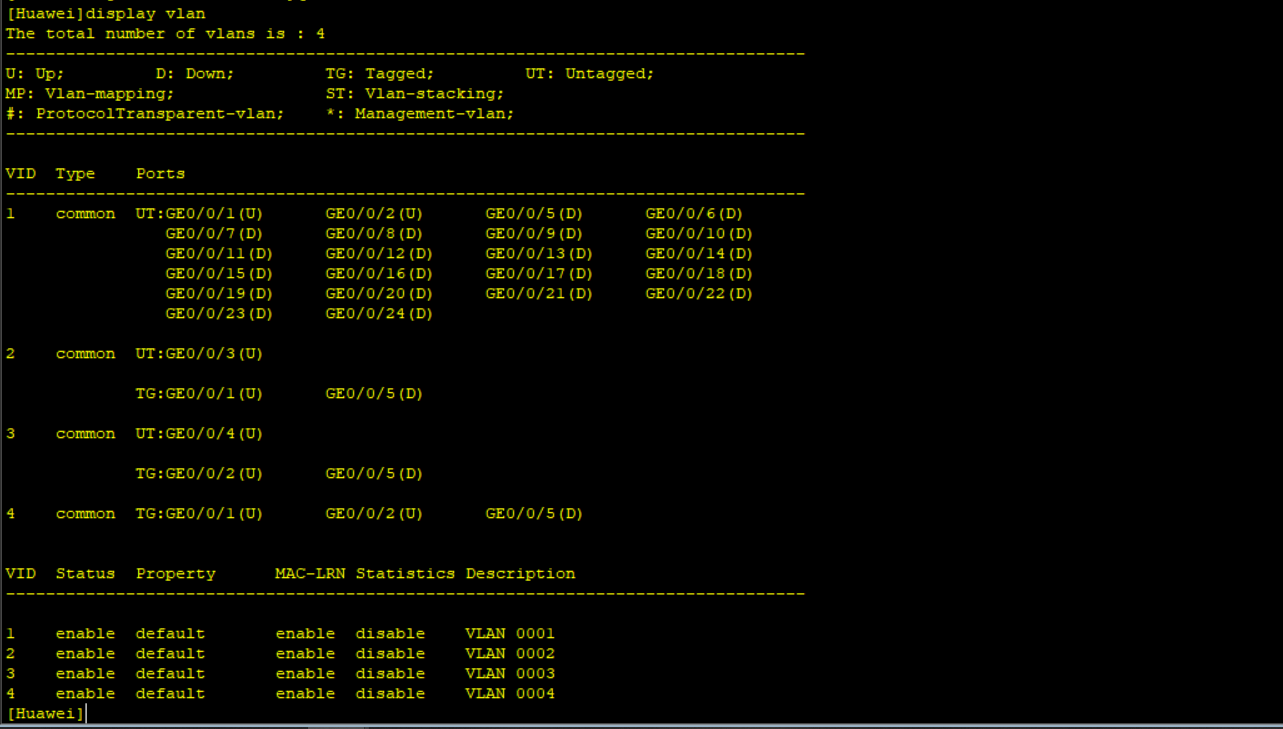Click the "D: Down;" legend entry
Image resolution: width=1283 pixels, height=729 pixels.
point(195,73)
